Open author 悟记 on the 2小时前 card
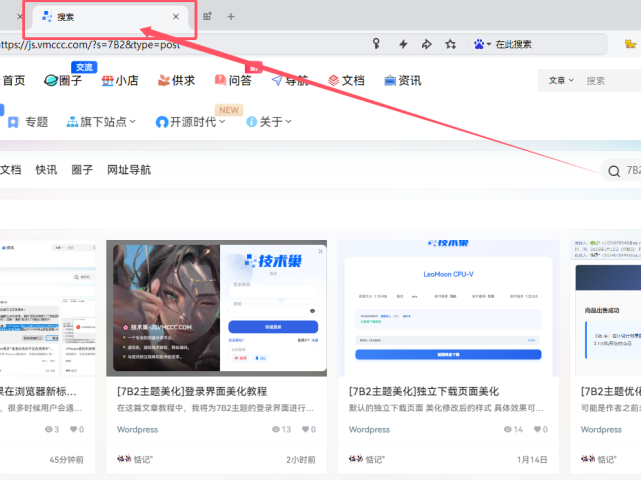The width and height of the screenshot is (641, 480). tap(134, 460)
